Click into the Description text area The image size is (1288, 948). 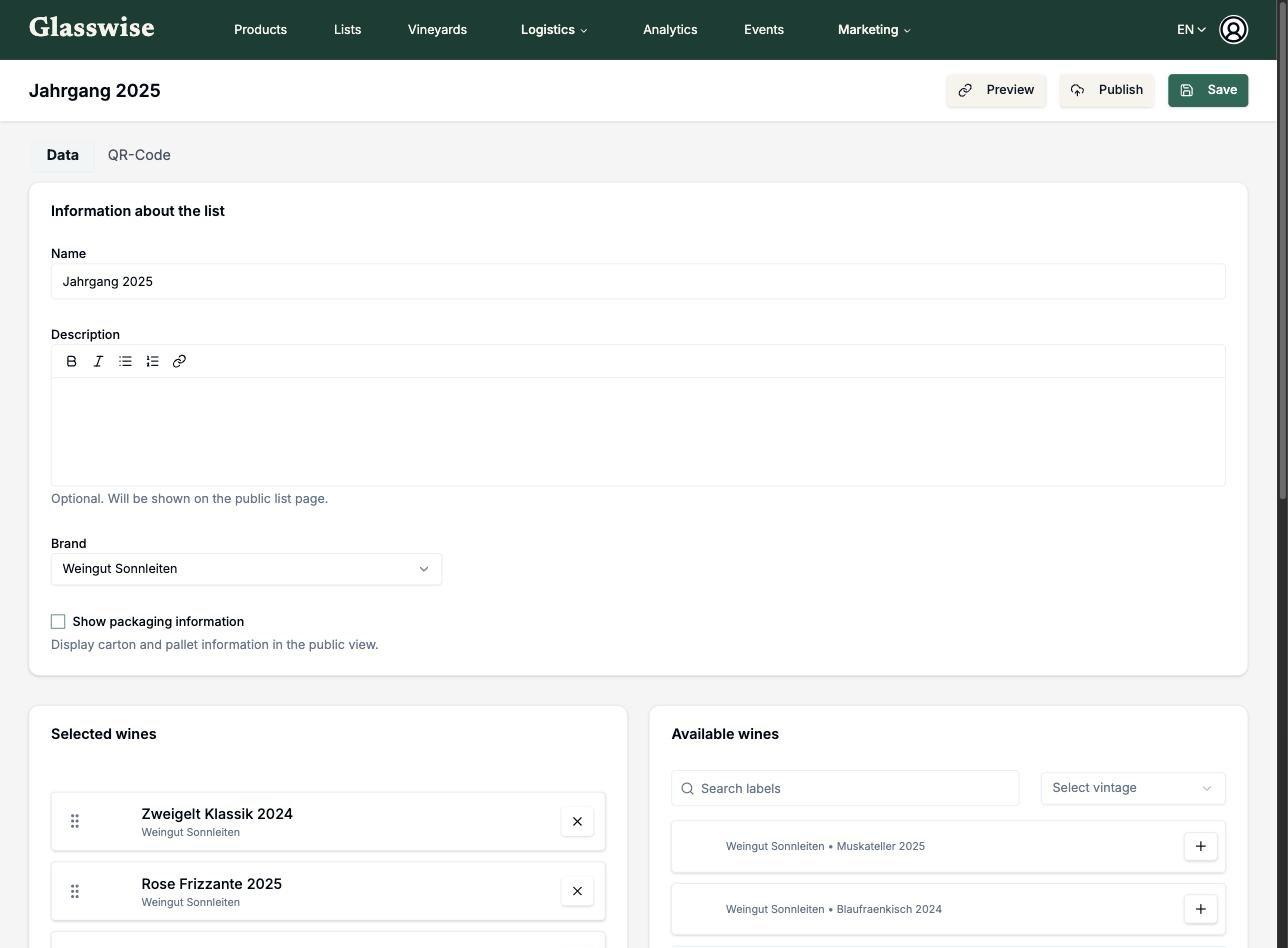click(x=638, y=431)
